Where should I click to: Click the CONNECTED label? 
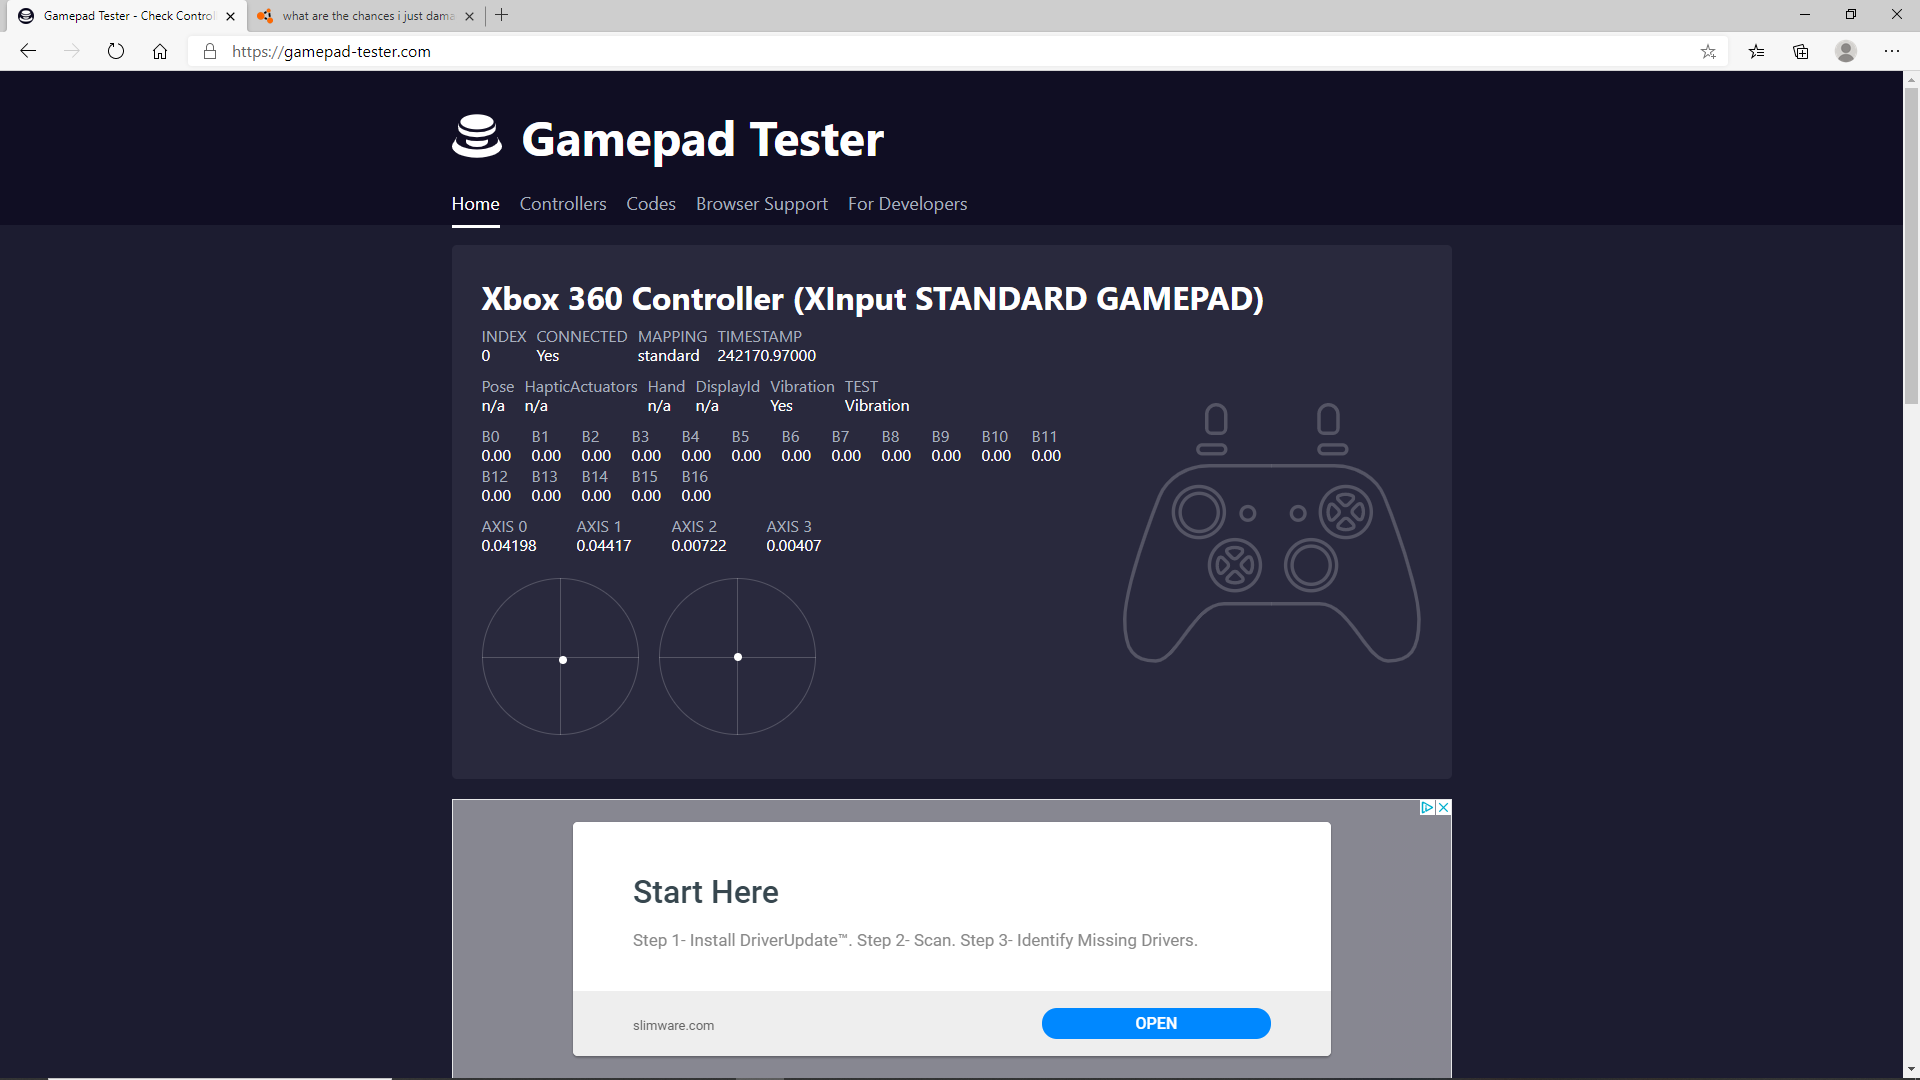pos(581,337)
